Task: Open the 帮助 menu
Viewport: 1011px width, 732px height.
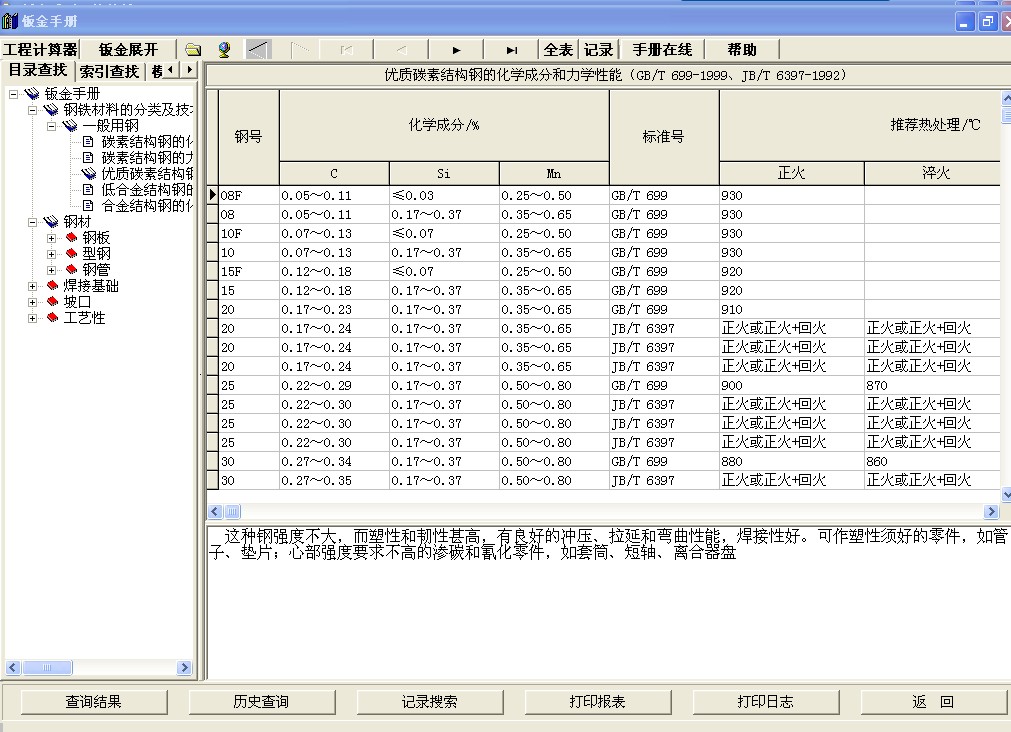Action: coord(741,50)
